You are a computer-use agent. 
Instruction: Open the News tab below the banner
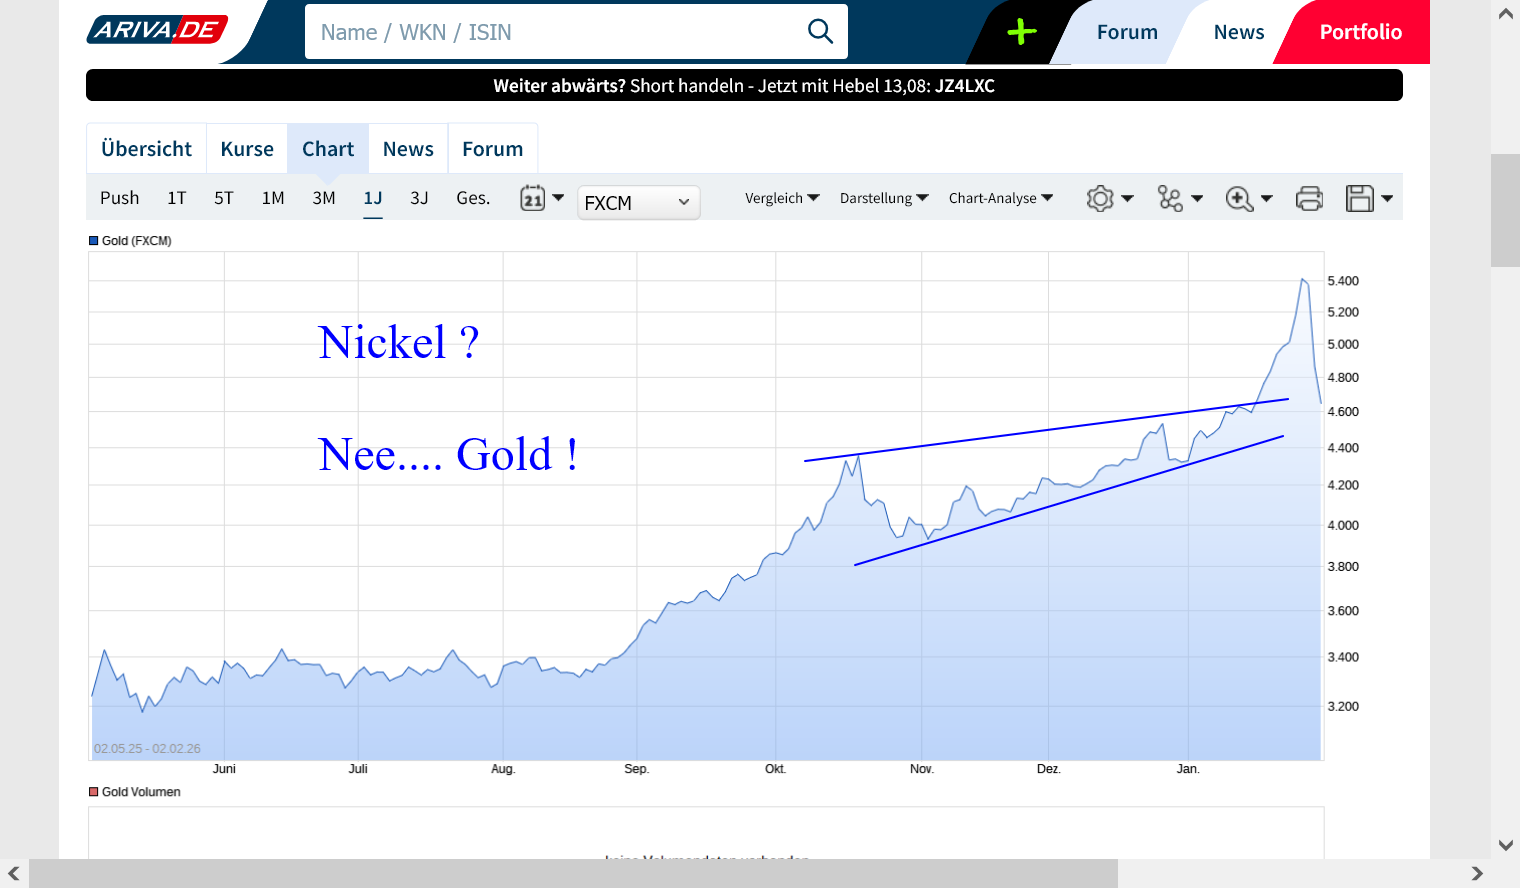click(408, 149)
